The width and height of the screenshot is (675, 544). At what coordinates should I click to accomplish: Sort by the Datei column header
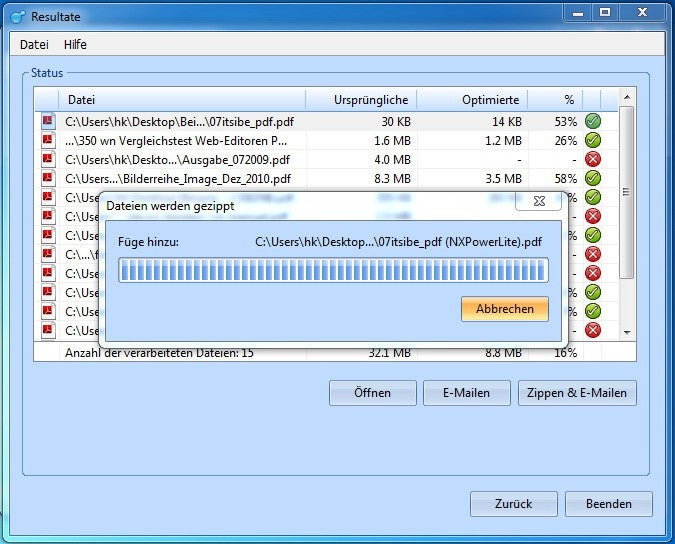[x=182, y=100]
